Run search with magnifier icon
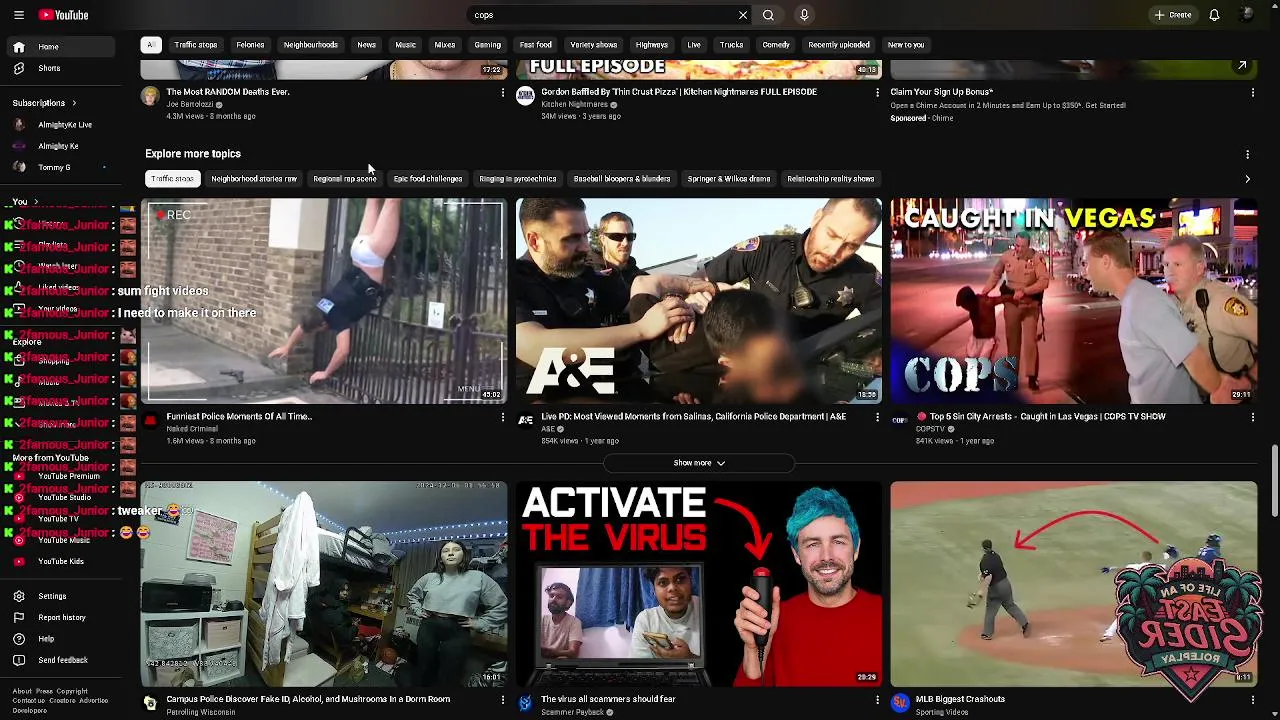Screen dimensions: 1280x720 tap(768, 15)
